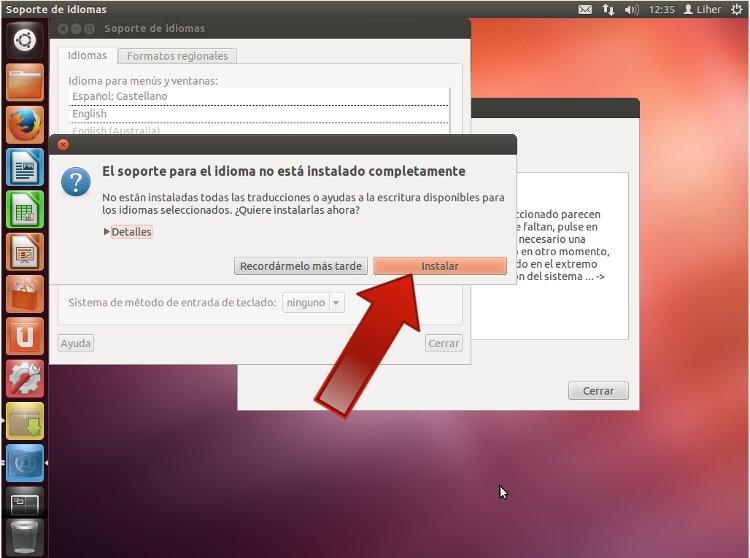
Task: Open the sound volume indicator
Action: (631, 10)
